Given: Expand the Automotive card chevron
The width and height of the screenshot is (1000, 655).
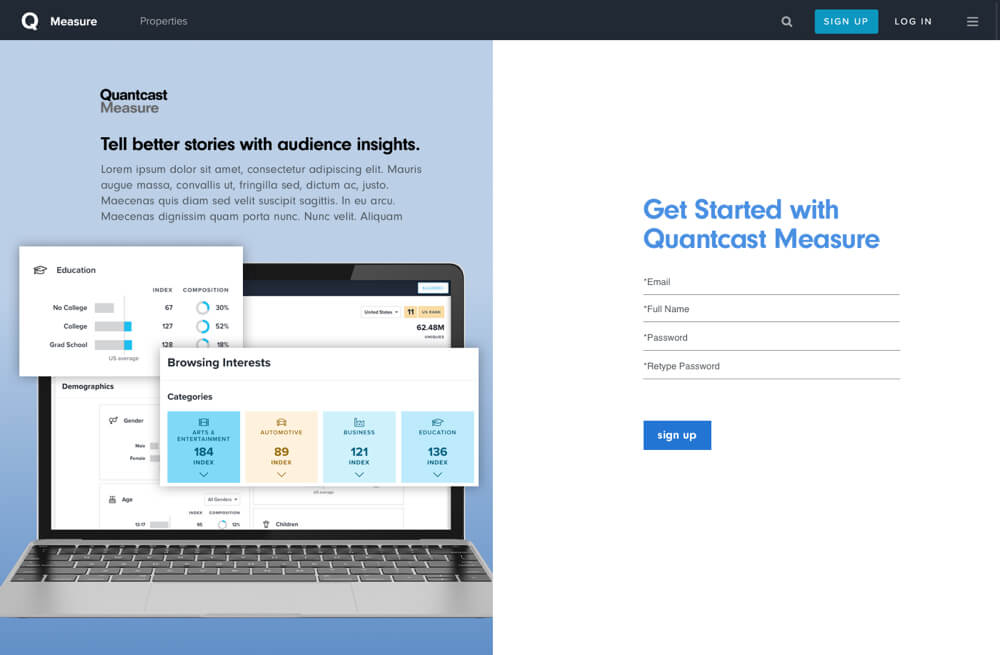Looking at the screenshot, I should click(x=281, y=475).
